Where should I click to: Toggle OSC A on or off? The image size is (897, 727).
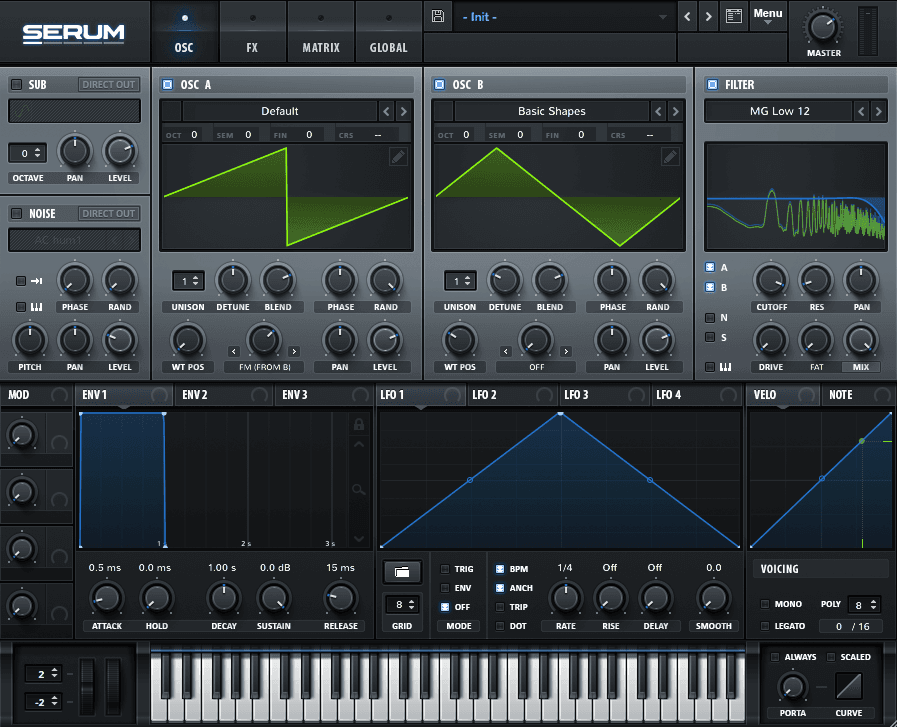tap(168, 85)
